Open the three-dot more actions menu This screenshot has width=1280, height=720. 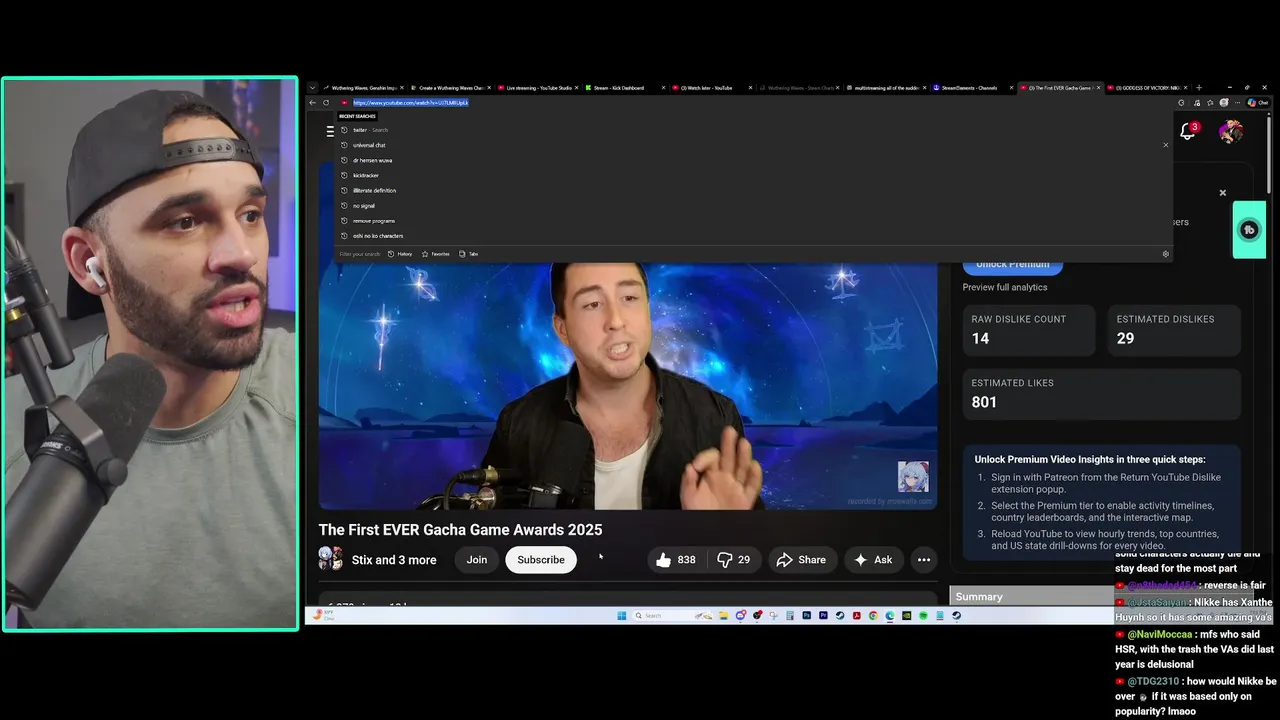[924, 560]
